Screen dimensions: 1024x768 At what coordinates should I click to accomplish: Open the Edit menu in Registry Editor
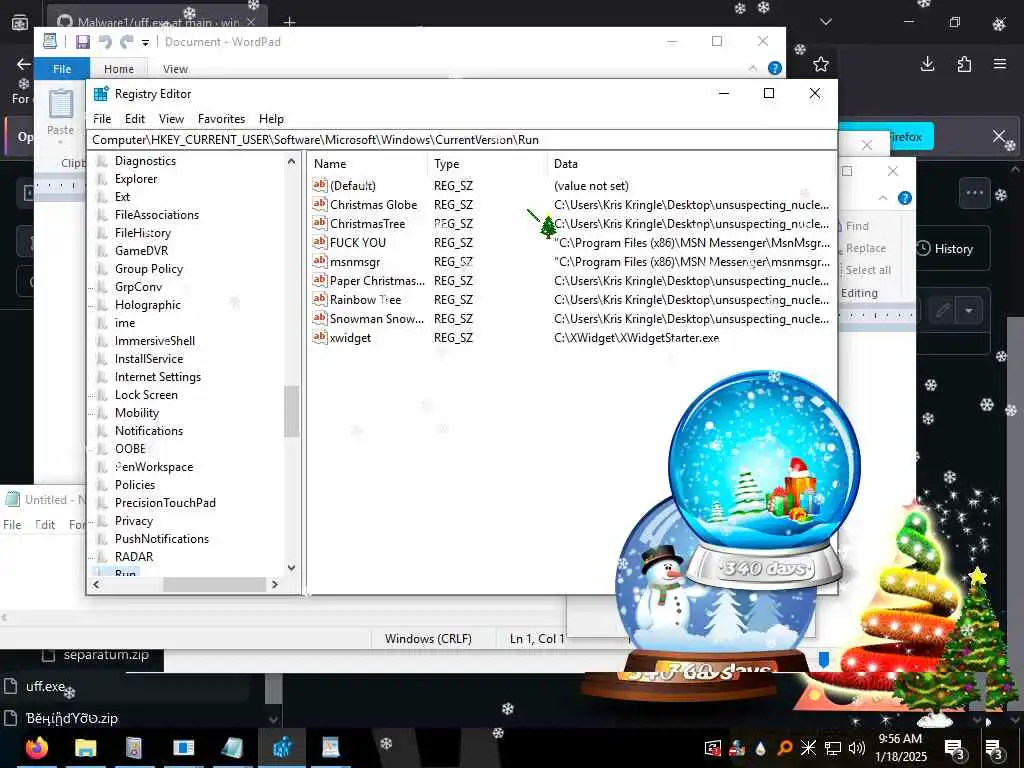coord(135,119)
